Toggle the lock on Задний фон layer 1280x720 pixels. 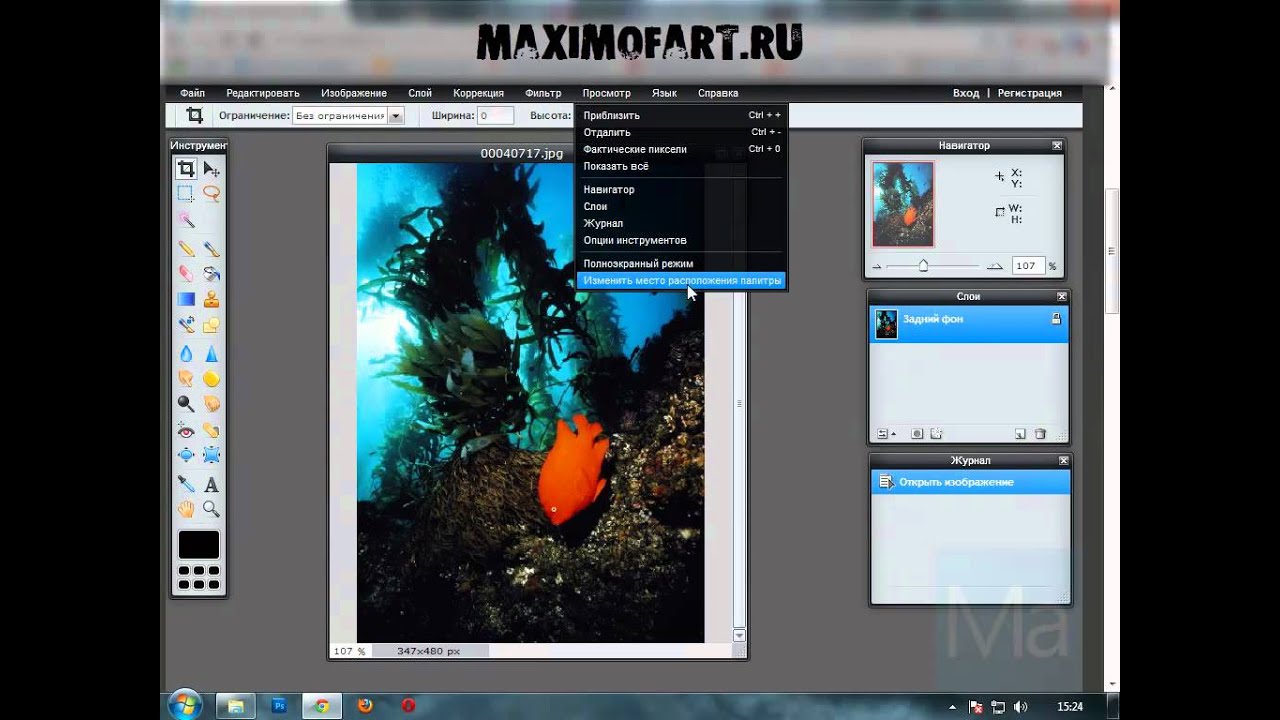point(1055,319)
